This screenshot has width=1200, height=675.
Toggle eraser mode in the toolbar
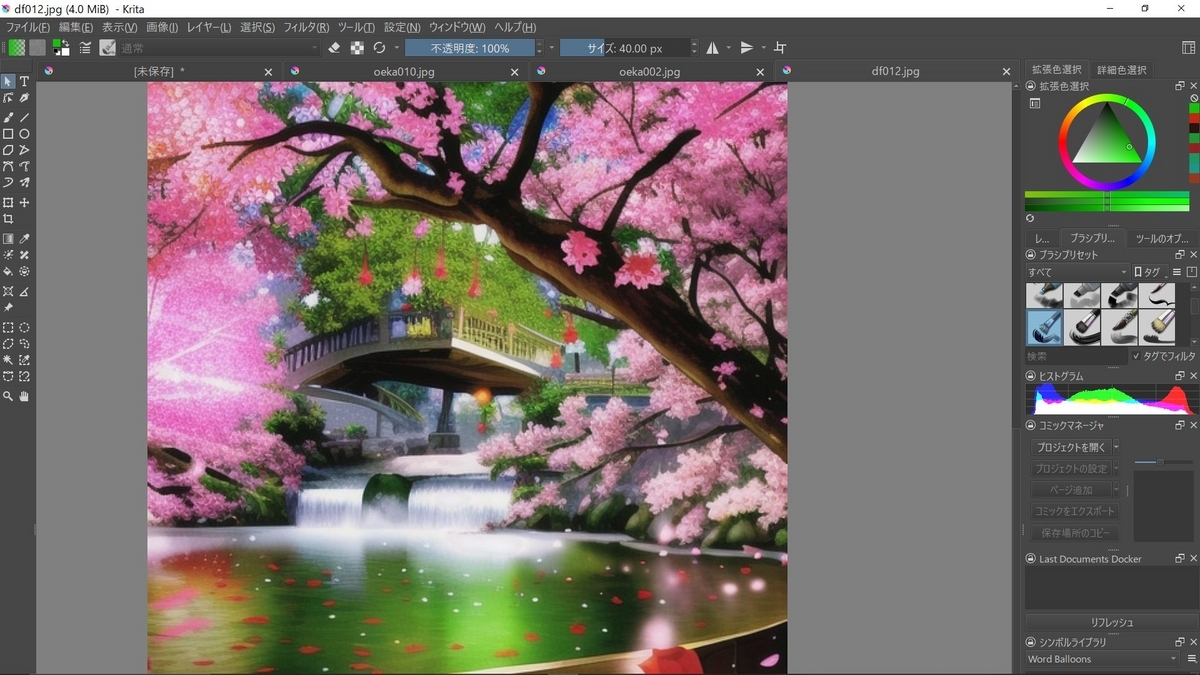click(x=333, y=47)
